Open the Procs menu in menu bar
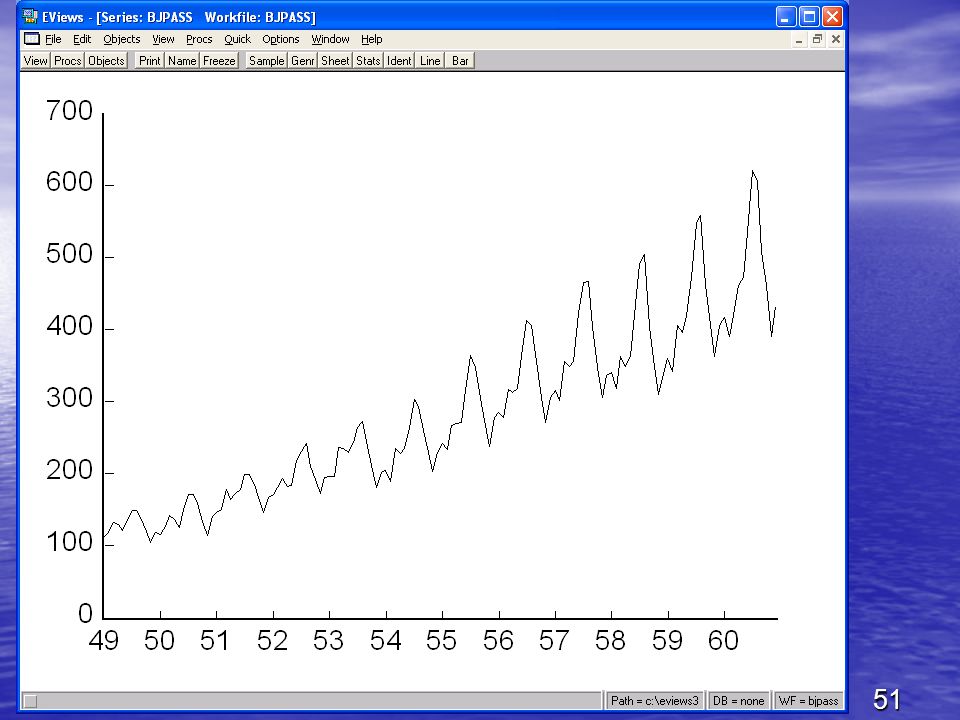The image size is (960, 720). click(199, 39)
